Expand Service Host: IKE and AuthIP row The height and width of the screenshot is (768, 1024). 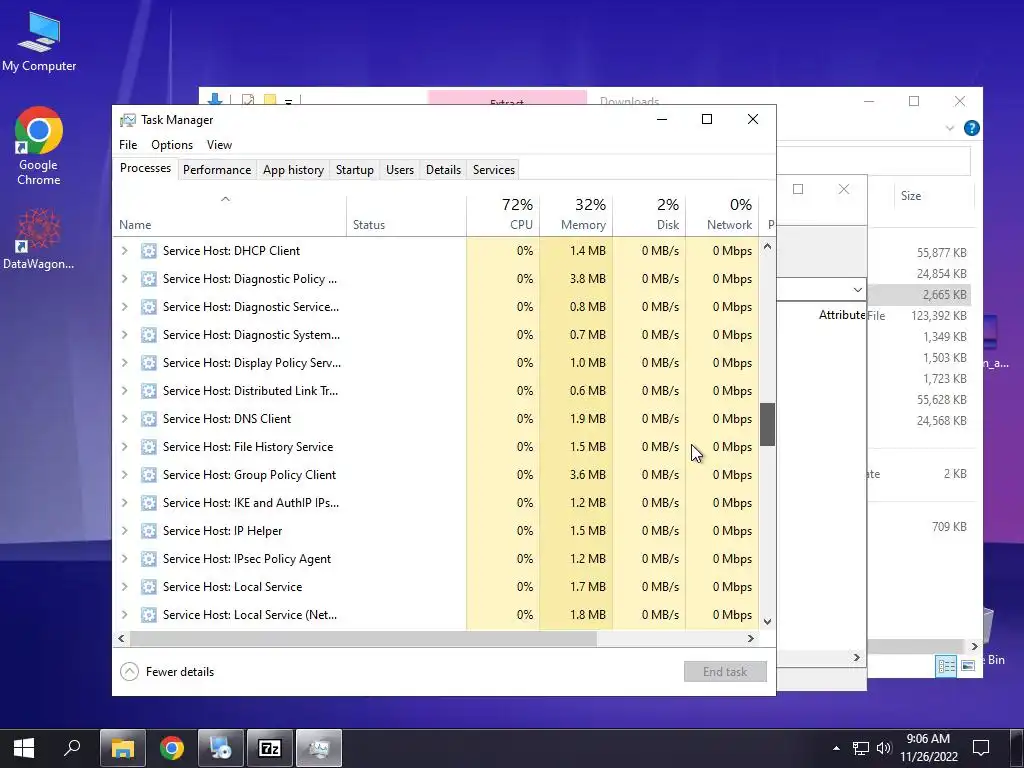tap(125, 503)
